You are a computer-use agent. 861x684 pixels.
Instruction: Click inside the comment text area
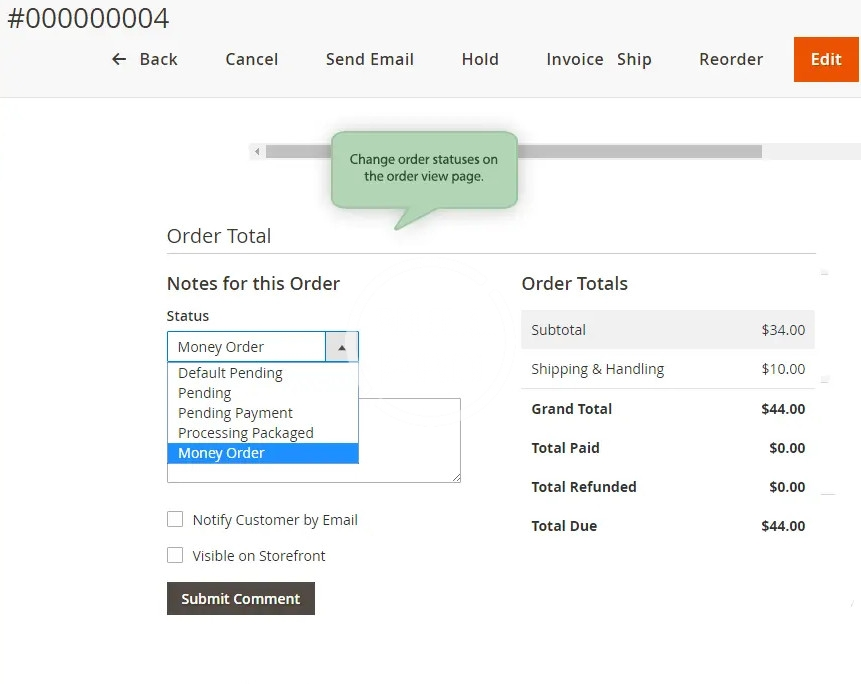coord(410,440)
